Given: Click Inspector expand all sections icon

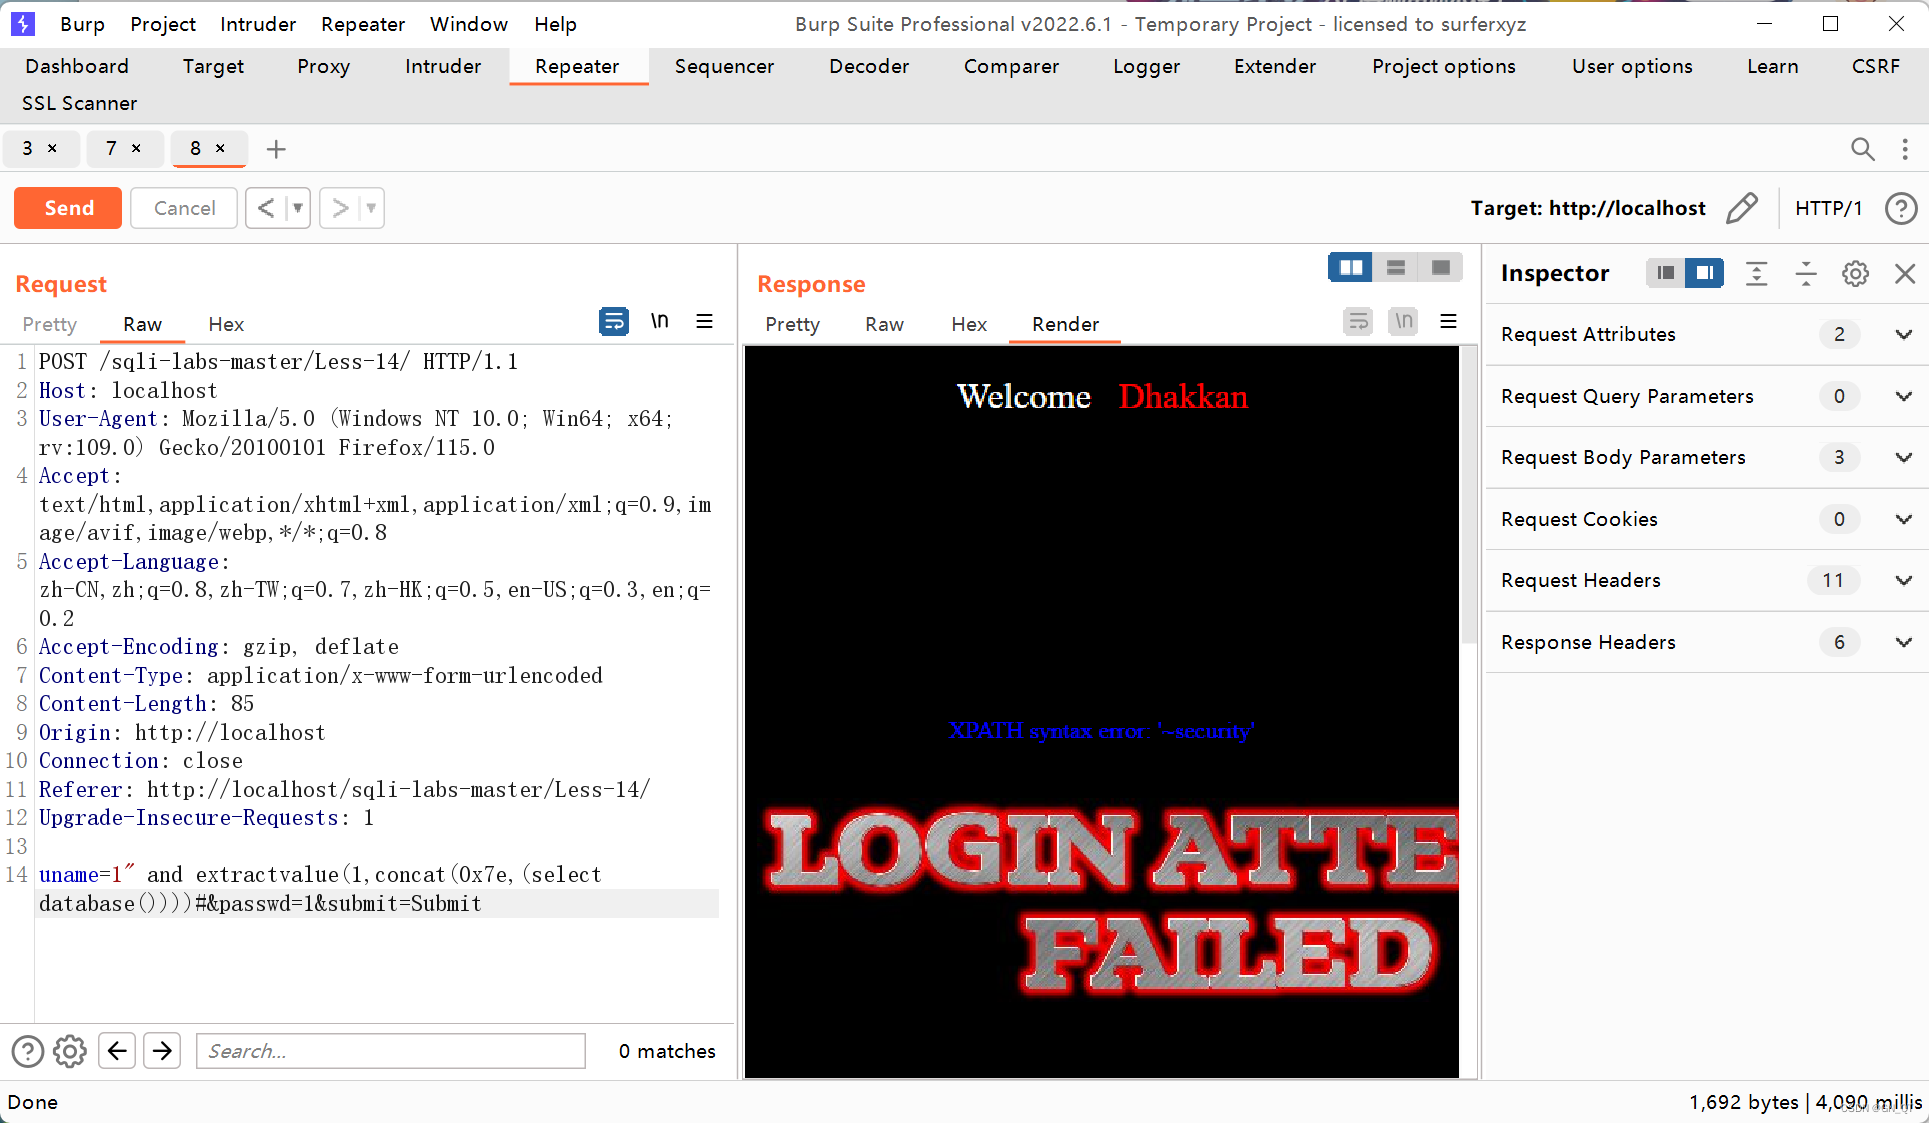Looking at the screenshot, I should click(1756, 273).
